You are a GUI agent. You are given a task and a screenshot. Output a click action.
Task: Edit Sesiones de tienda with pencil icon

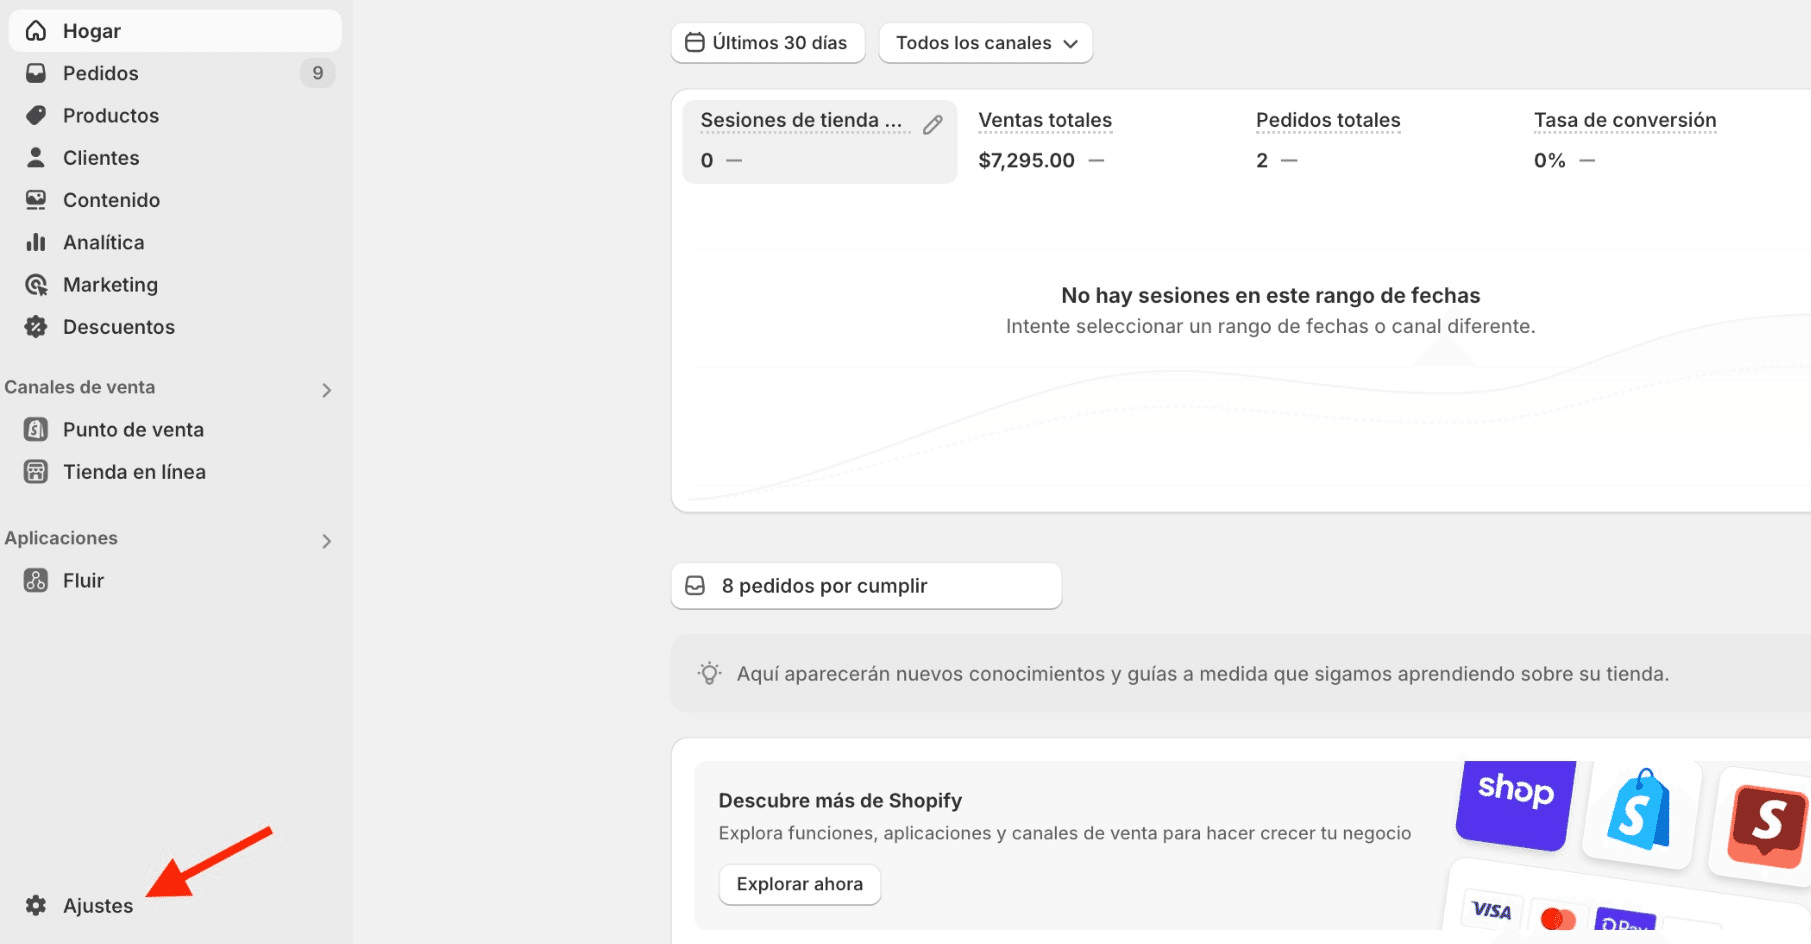click(x=932, y=124)
